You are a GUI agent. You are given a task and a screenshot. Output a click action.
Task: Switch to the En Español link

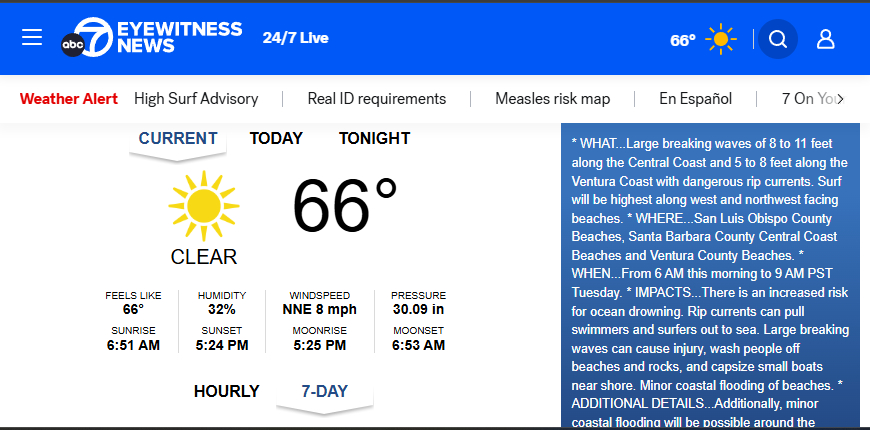695,98
